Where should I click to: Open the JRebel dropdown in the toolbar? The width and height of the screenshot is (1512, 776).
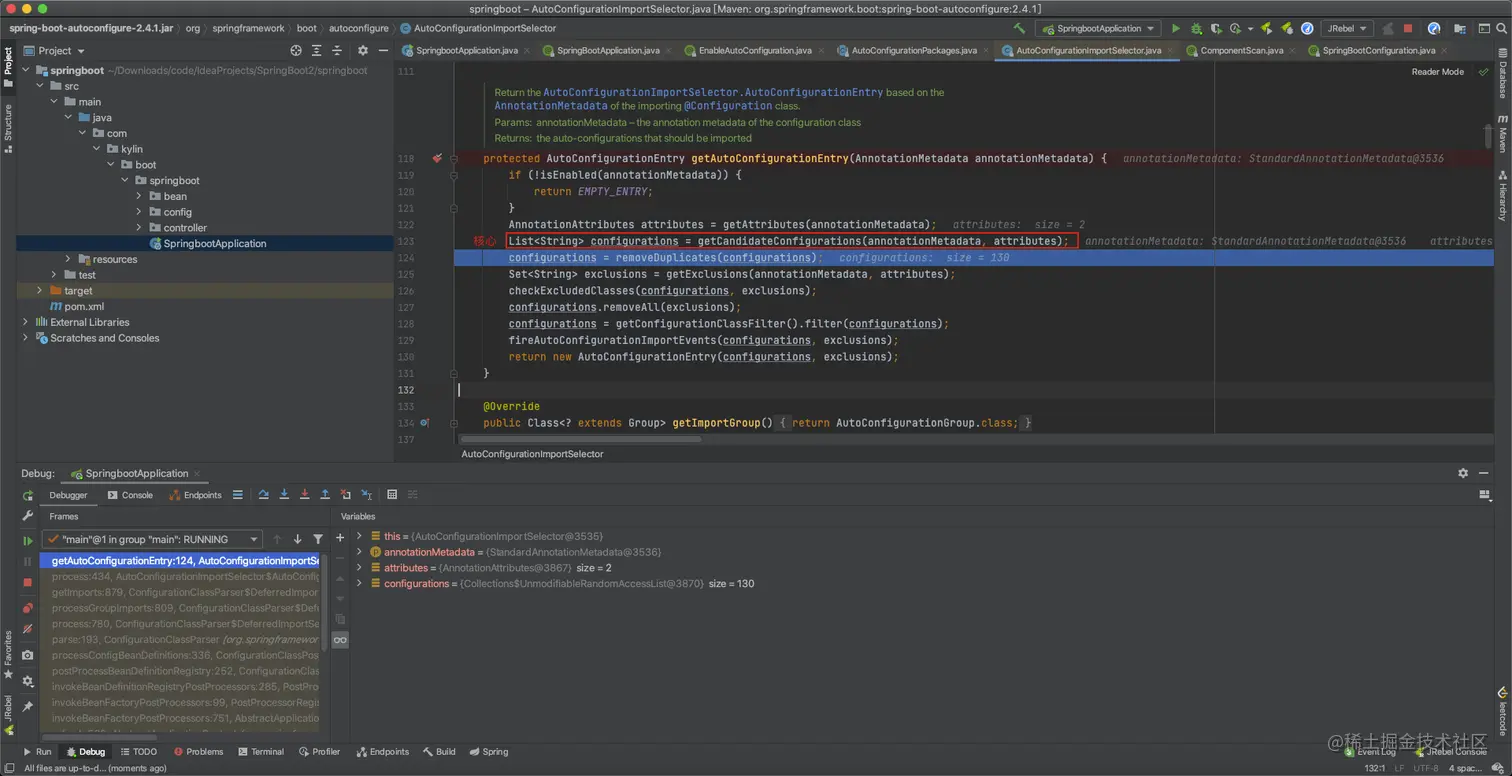point(1348,29)
